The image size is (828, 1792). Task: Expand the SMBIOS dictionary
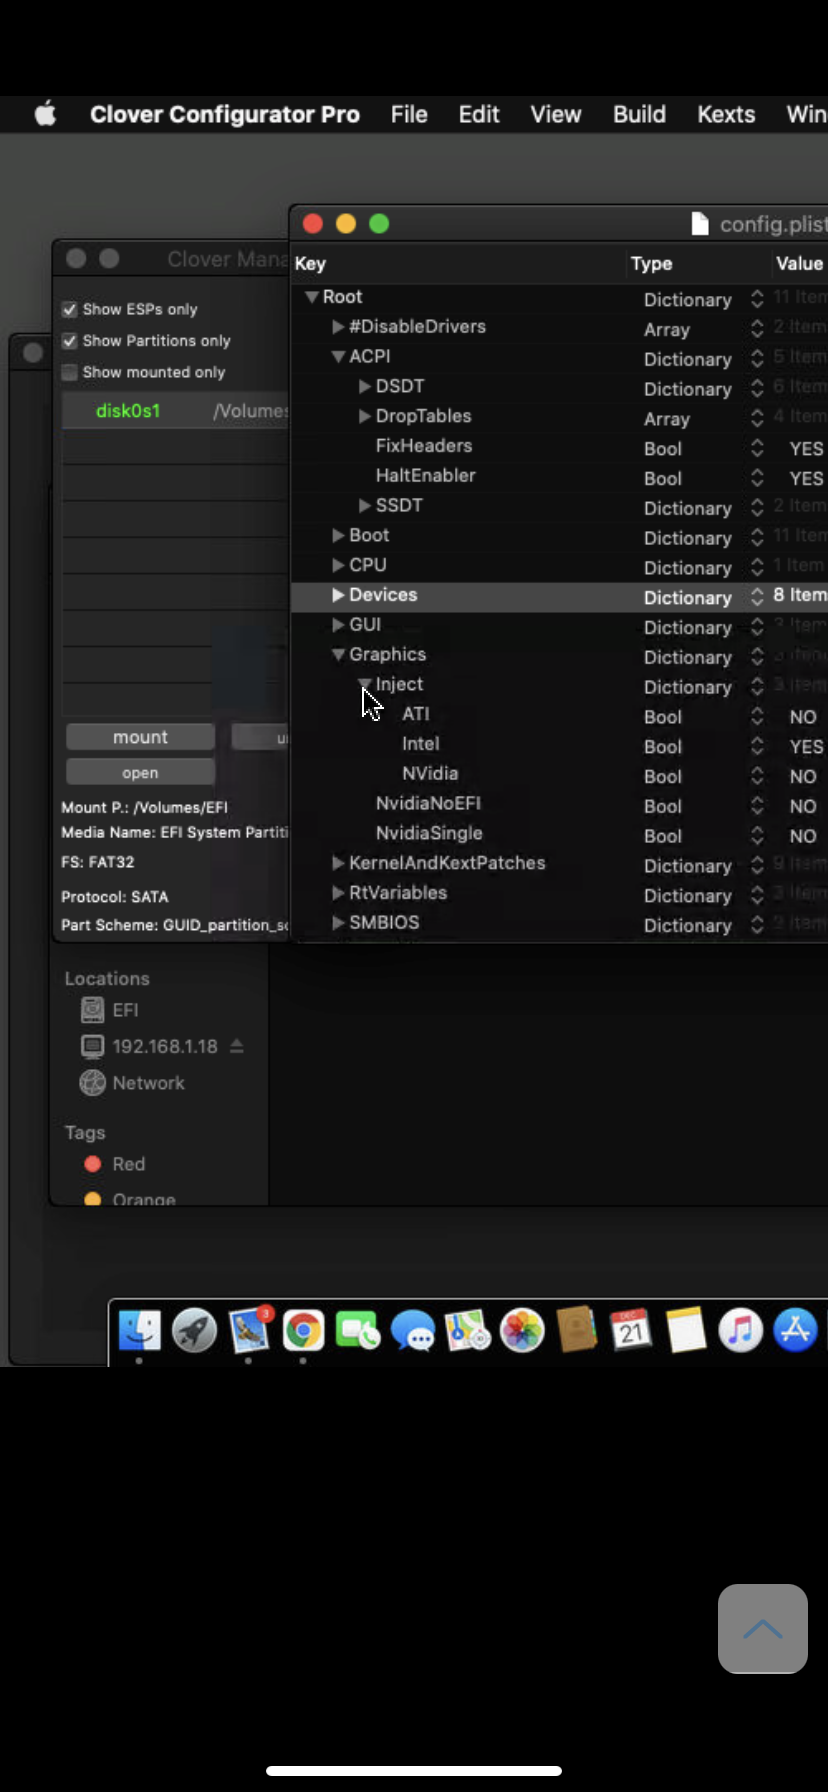coord(338,923)
